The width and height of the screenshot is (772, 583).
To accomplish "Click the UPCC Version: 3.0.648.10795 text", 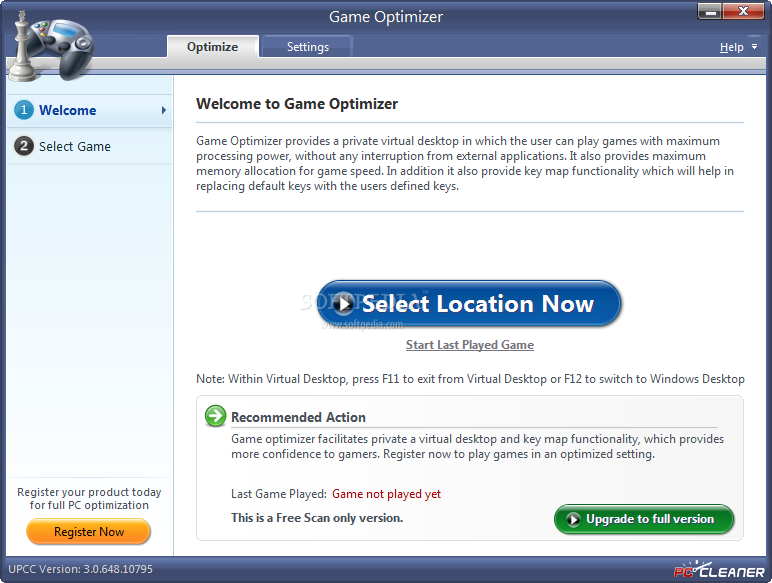I will 81,569.
